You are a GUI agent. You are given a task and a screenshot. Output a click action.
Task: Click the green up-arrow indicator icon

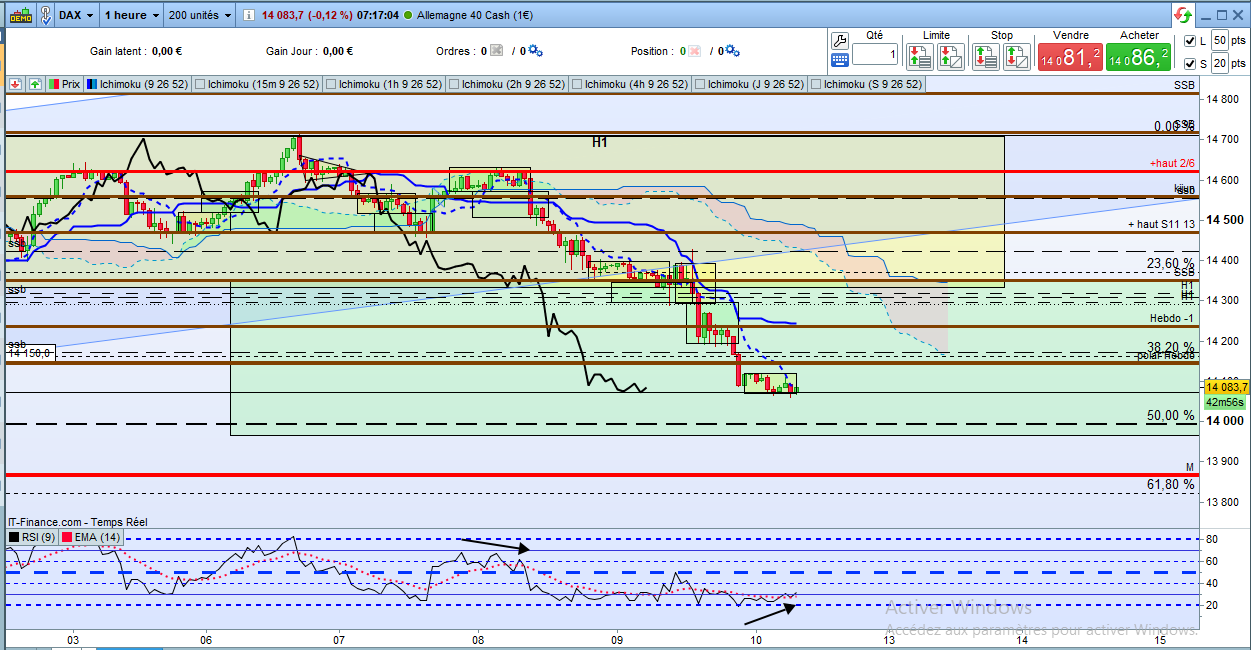click(x=35, y=85)
